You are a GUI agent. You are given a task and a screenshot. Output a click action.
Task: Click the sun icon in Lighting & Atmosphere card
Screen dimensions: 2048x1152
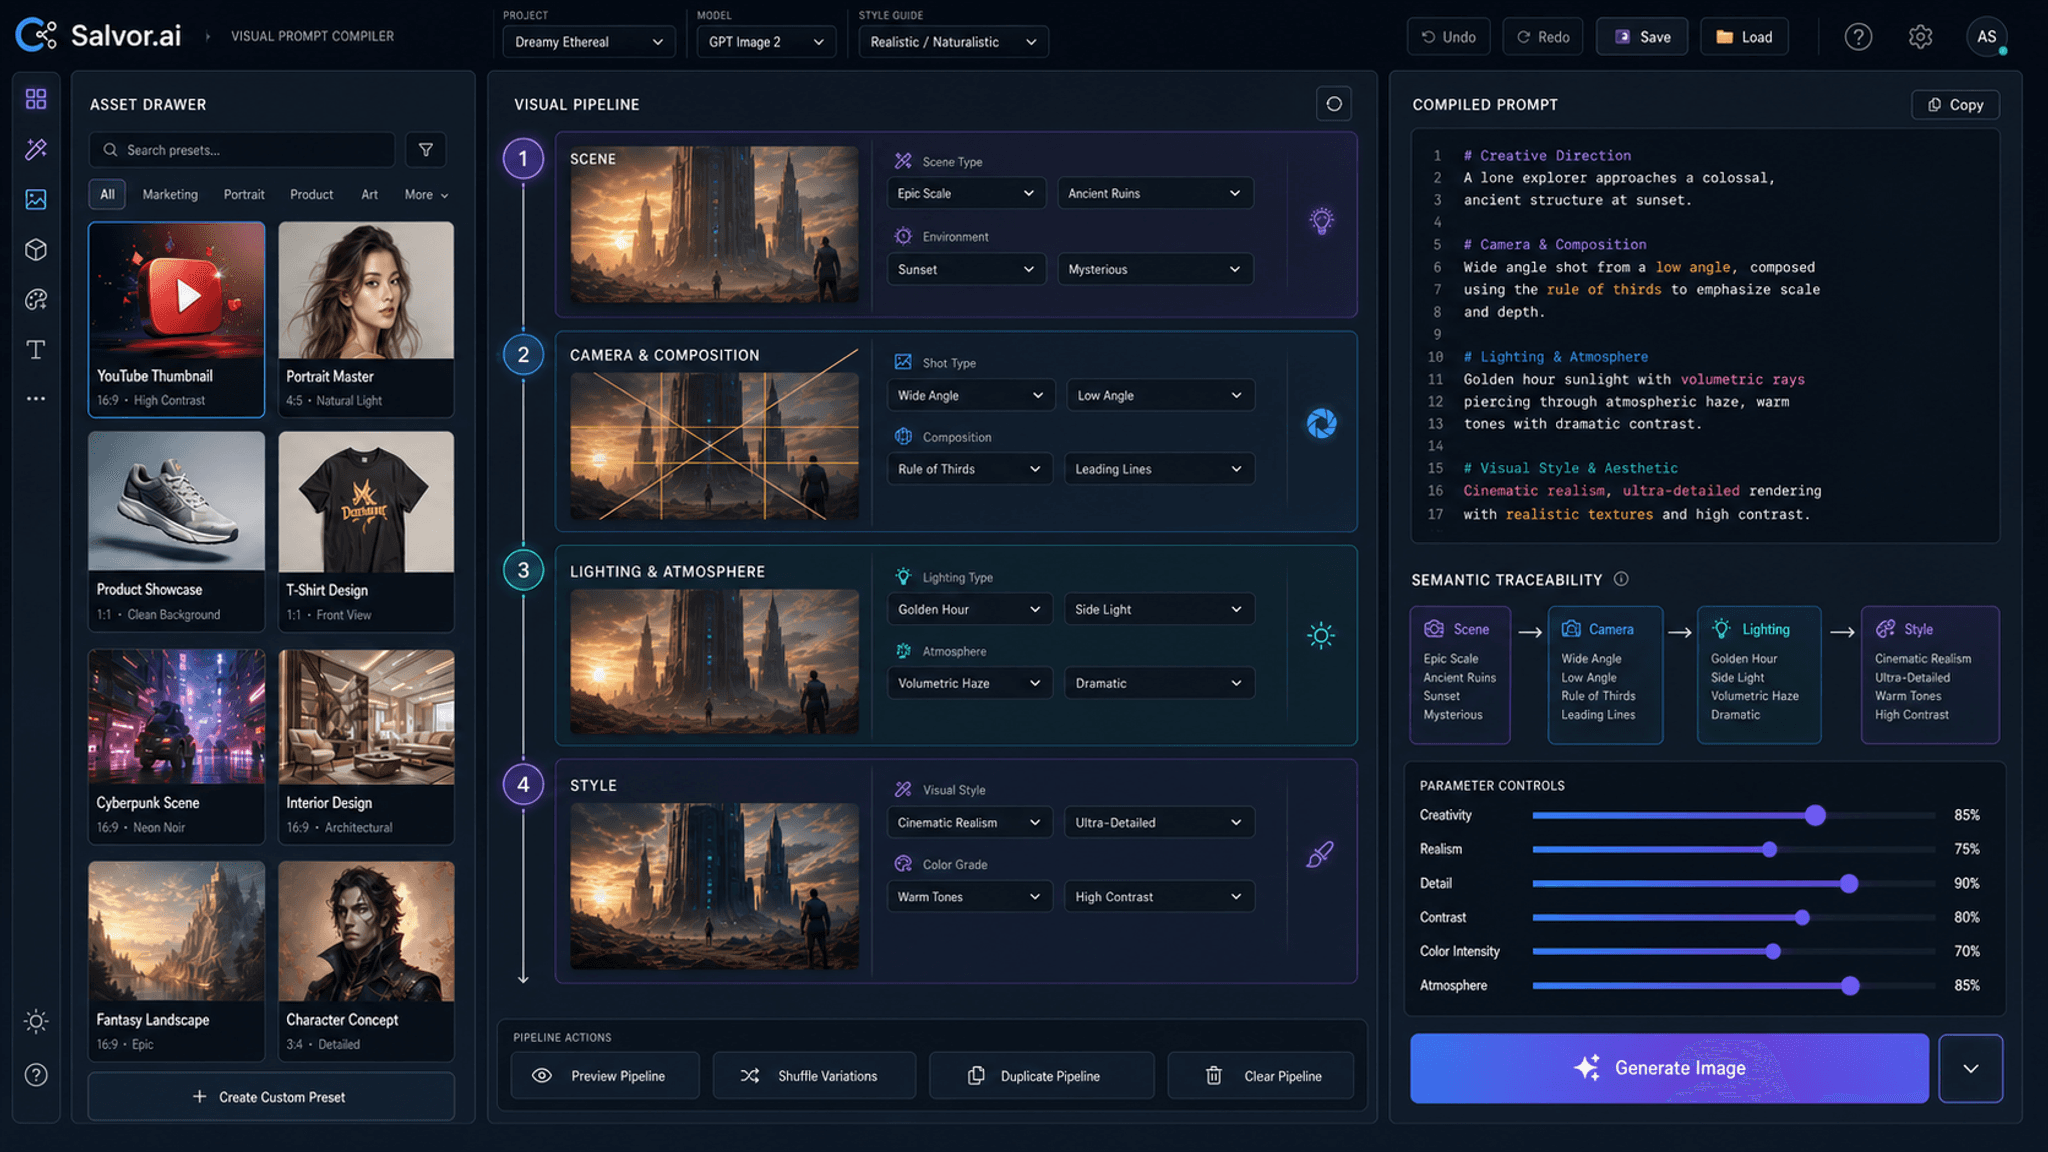[1321, 635]
